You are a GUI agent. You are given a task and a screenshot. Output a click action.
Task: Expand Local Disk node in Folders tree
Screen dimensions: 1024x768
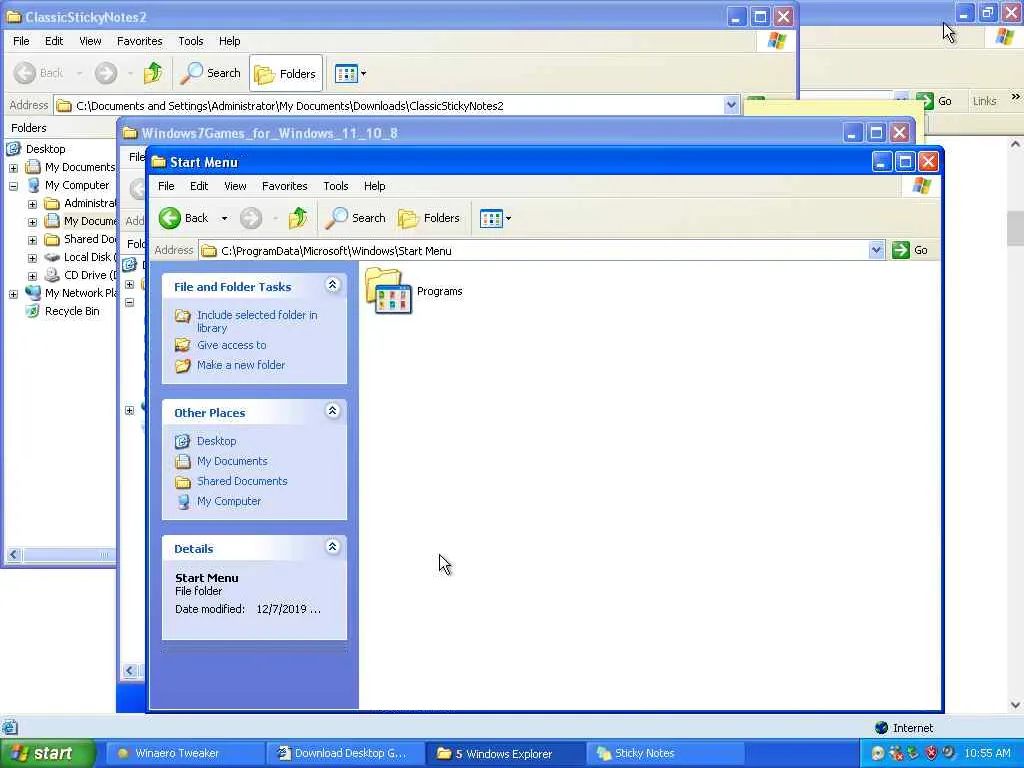point(32,258)
